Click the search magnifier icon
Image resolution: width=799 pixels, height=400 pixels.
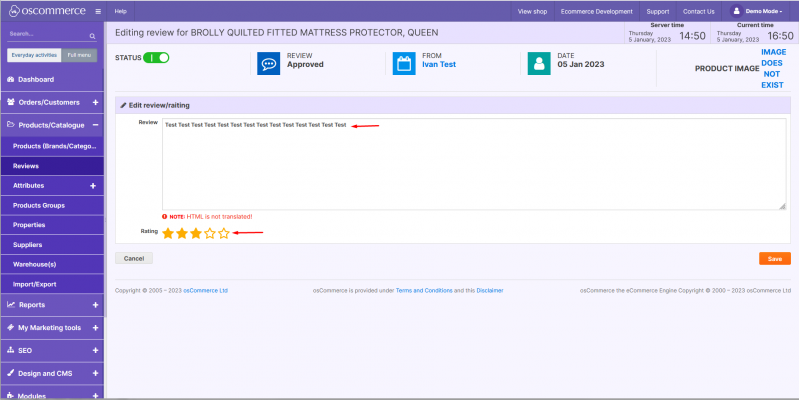[x=93, y=34]
